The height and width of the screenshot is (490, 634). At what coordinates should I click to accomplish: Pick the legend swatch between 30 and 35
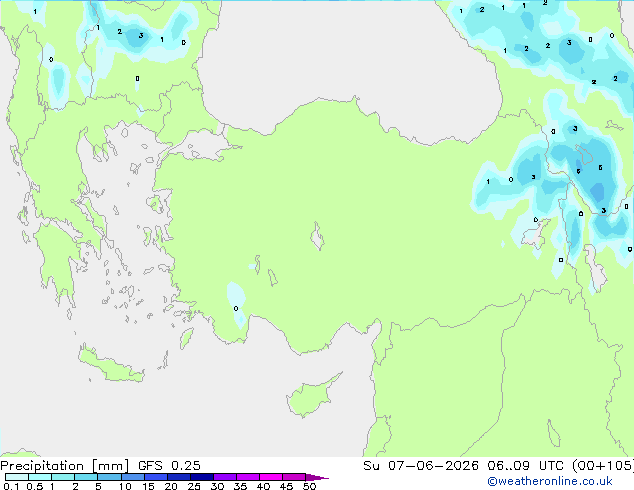225,477
